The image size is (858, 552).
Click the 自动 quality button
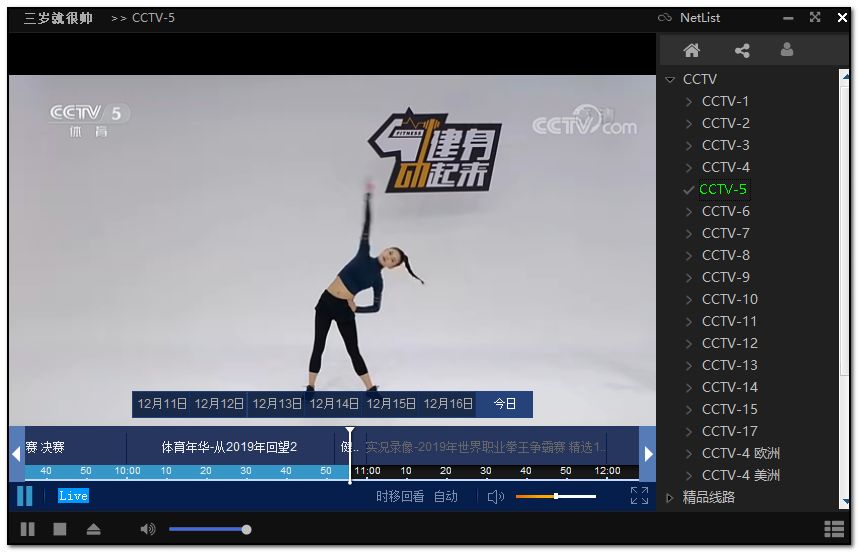click(445, 497)
